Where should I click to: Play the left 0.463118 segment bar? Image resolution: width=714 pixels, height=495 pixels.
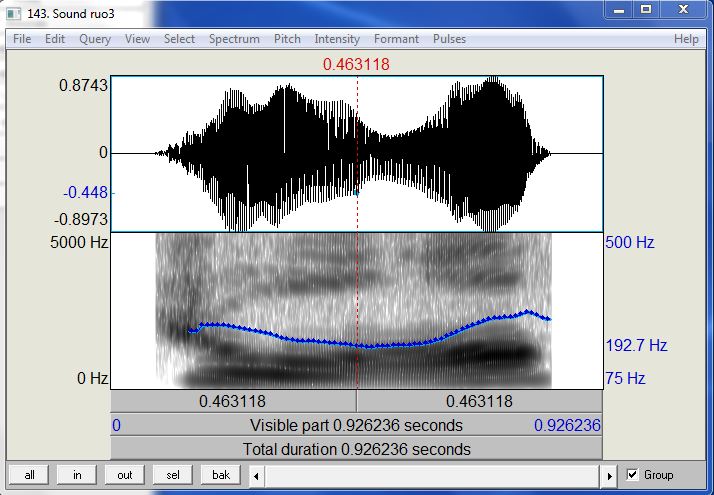[233, 401]
